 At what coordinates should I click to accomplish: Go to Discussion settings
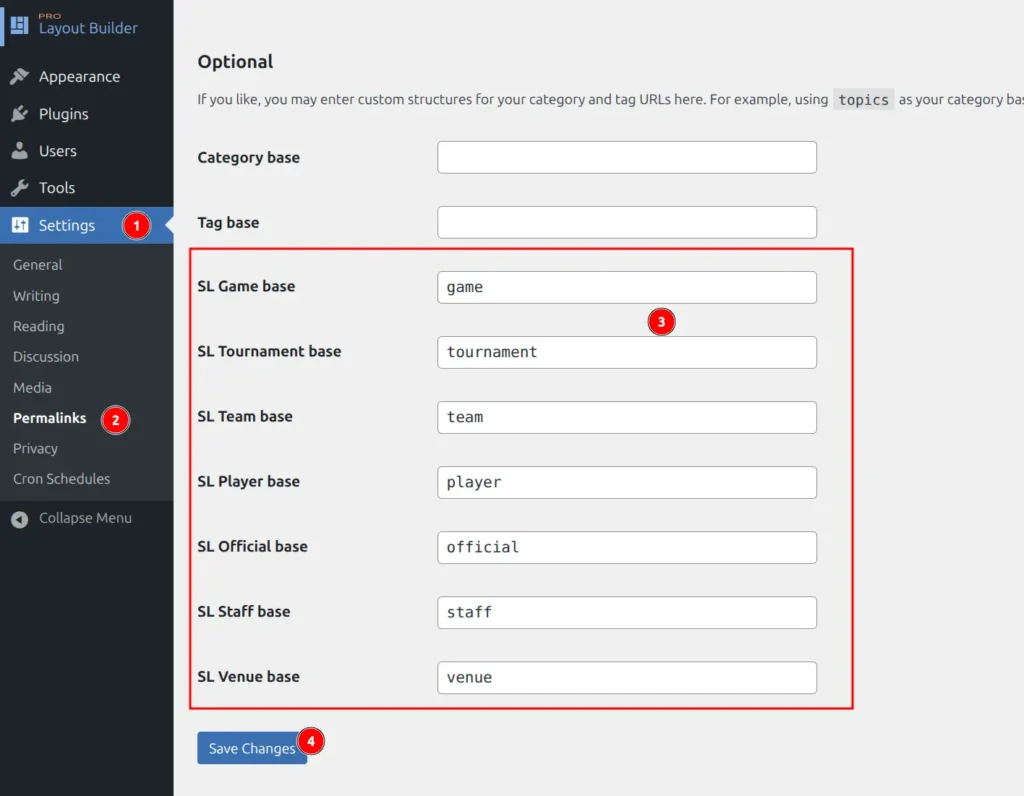point(46,357)
